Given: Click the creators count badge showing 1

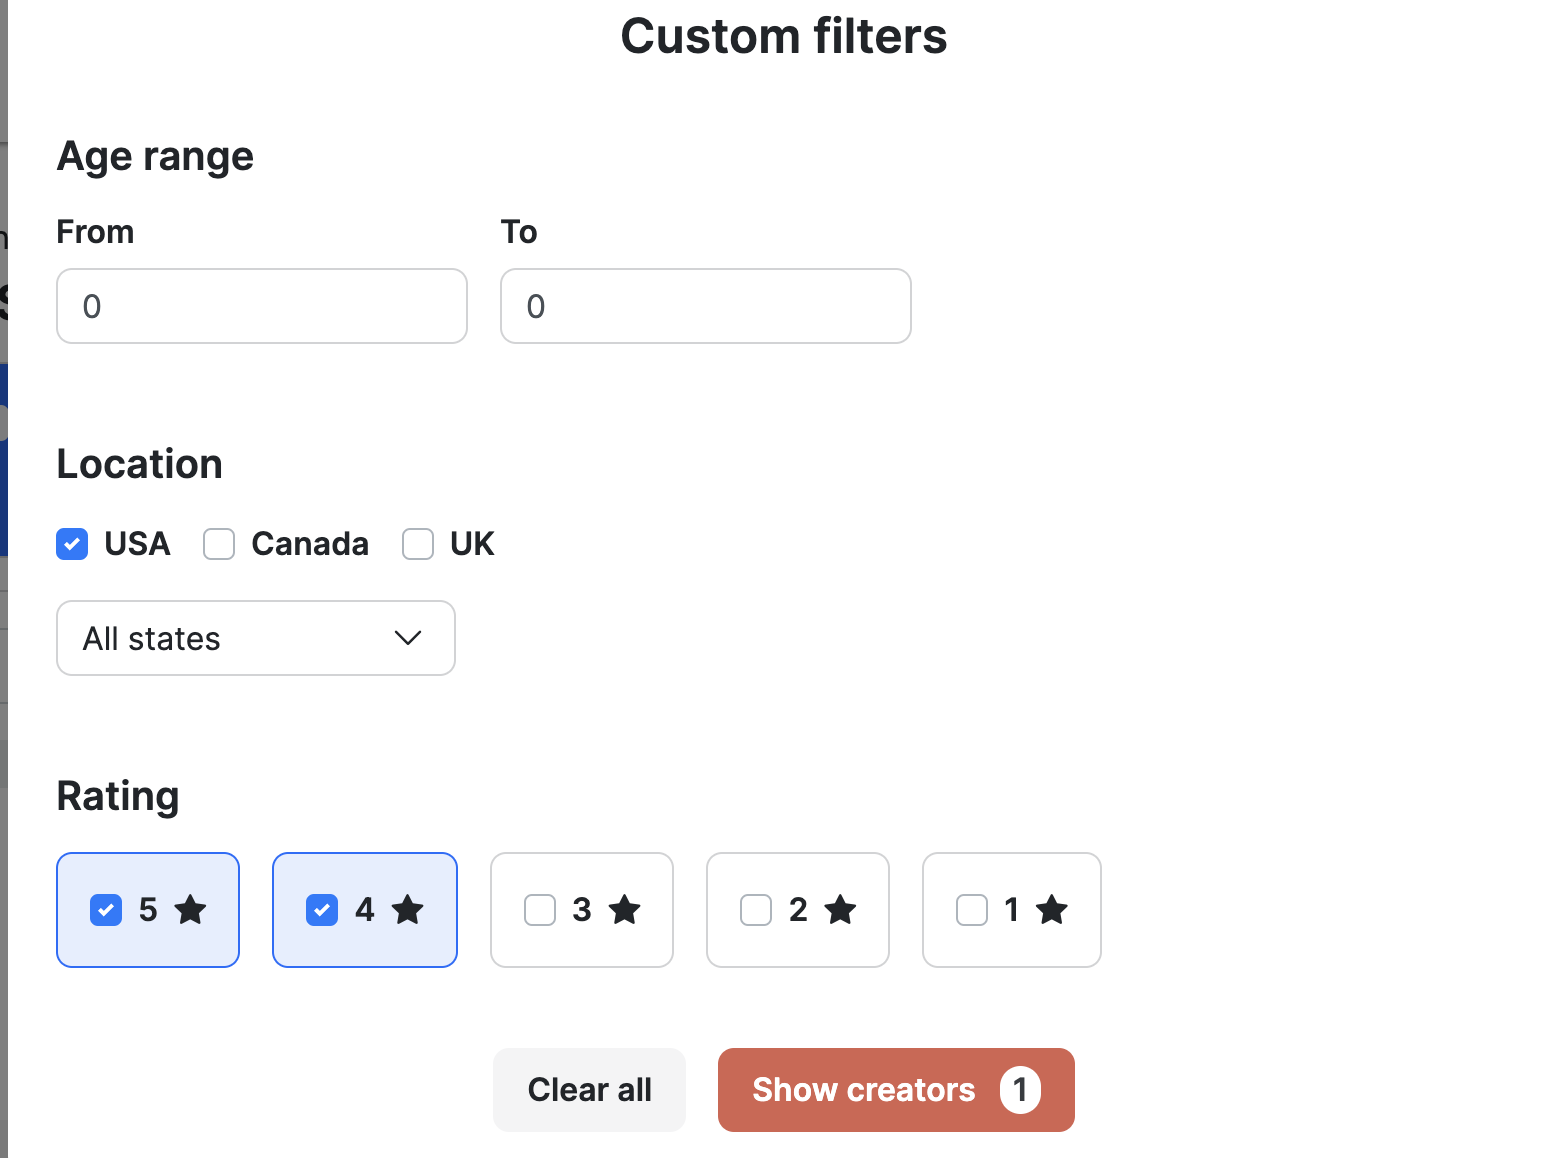Looking at the screenshot, I should click(x=1020, y=1090).
